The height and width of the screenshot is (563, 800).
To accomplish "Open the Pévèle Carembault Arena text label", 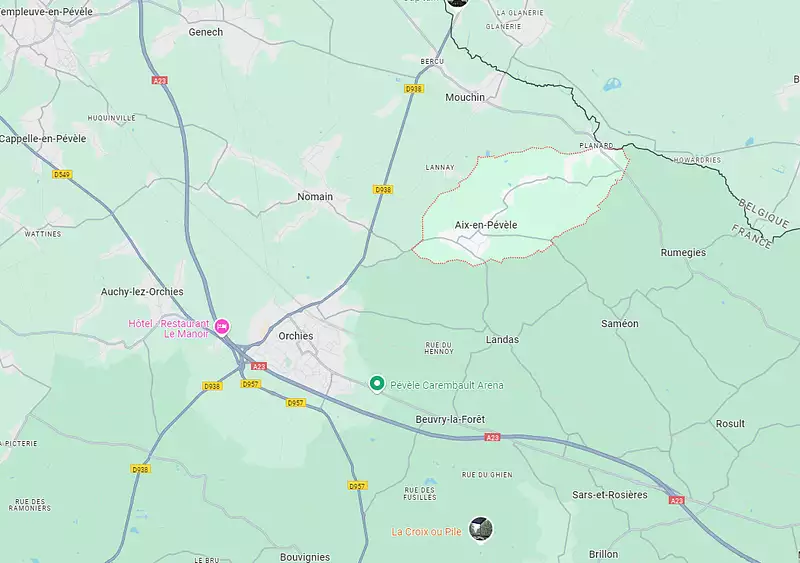I will click(446, 385).
